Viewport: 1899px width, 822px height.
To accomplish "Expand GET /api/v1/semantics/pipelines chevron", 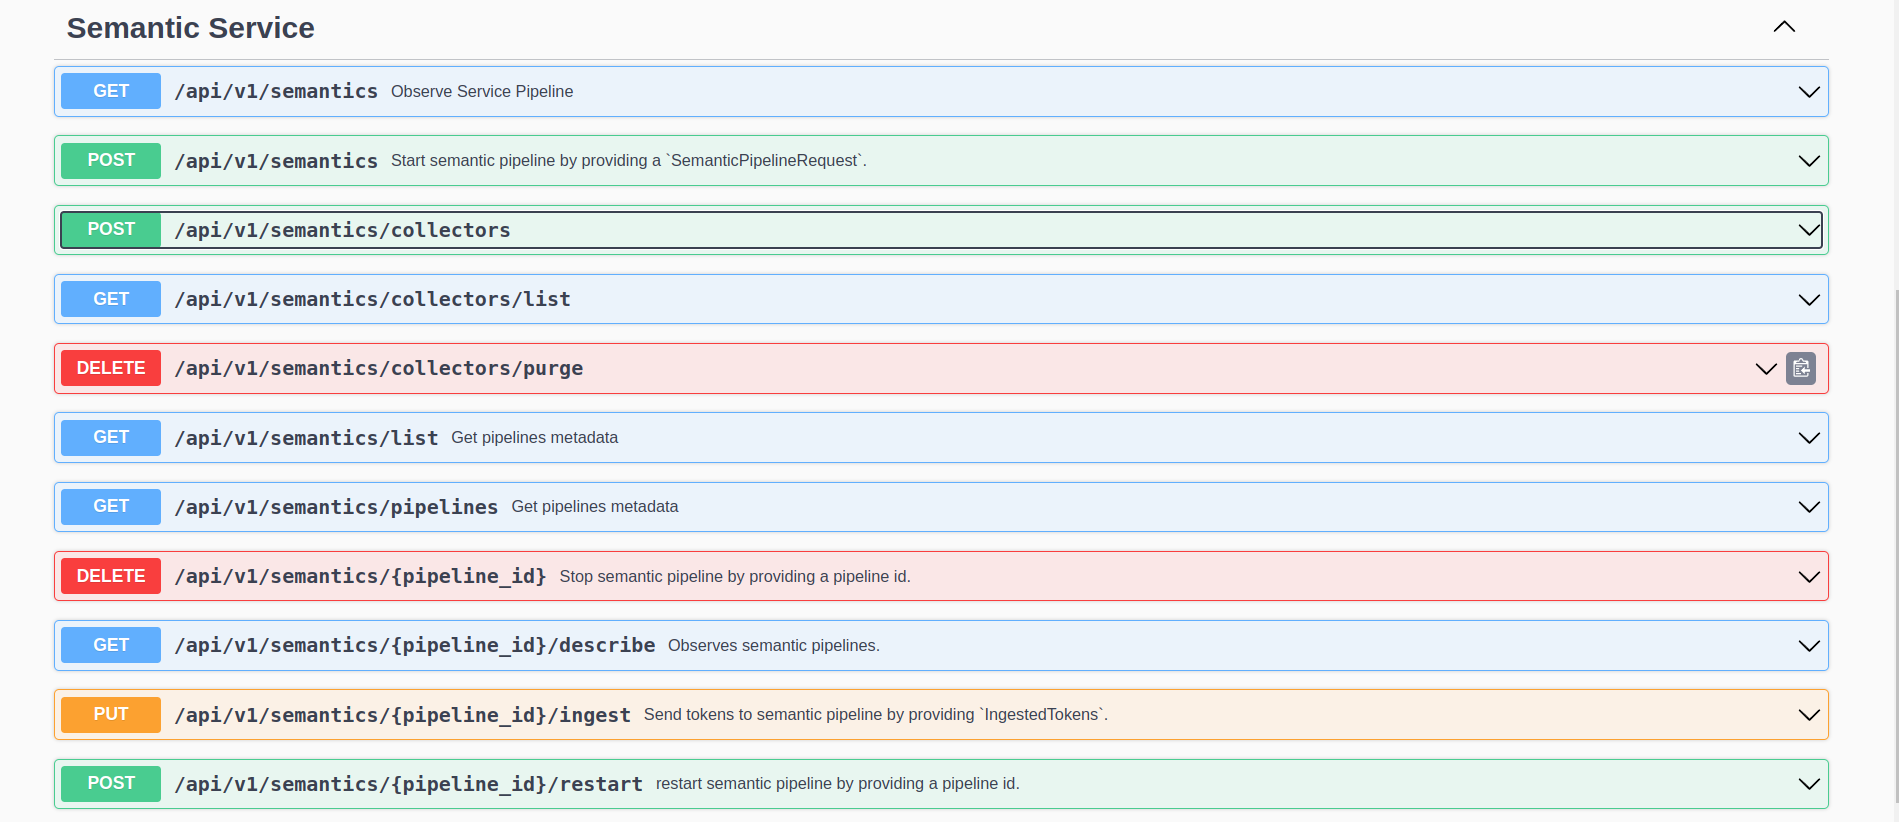I will click(x=1809, y=507).
